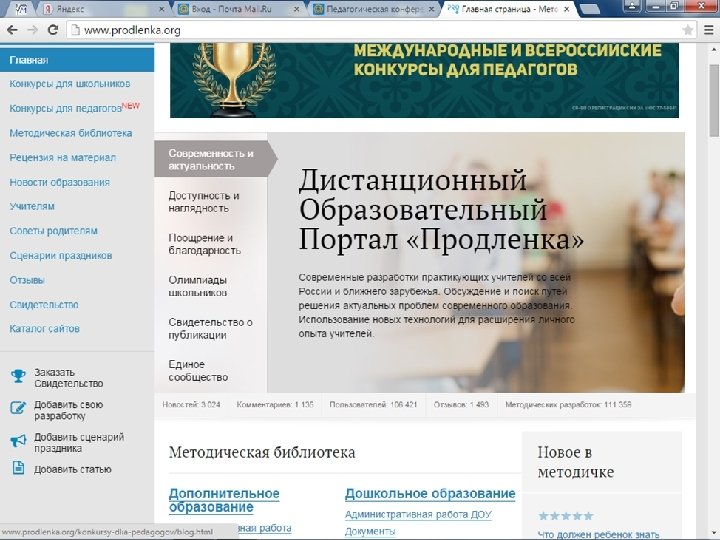This screenshot has width=720, height=540.
Task: Close the Главная страница tab
Action: coord(566,9)
